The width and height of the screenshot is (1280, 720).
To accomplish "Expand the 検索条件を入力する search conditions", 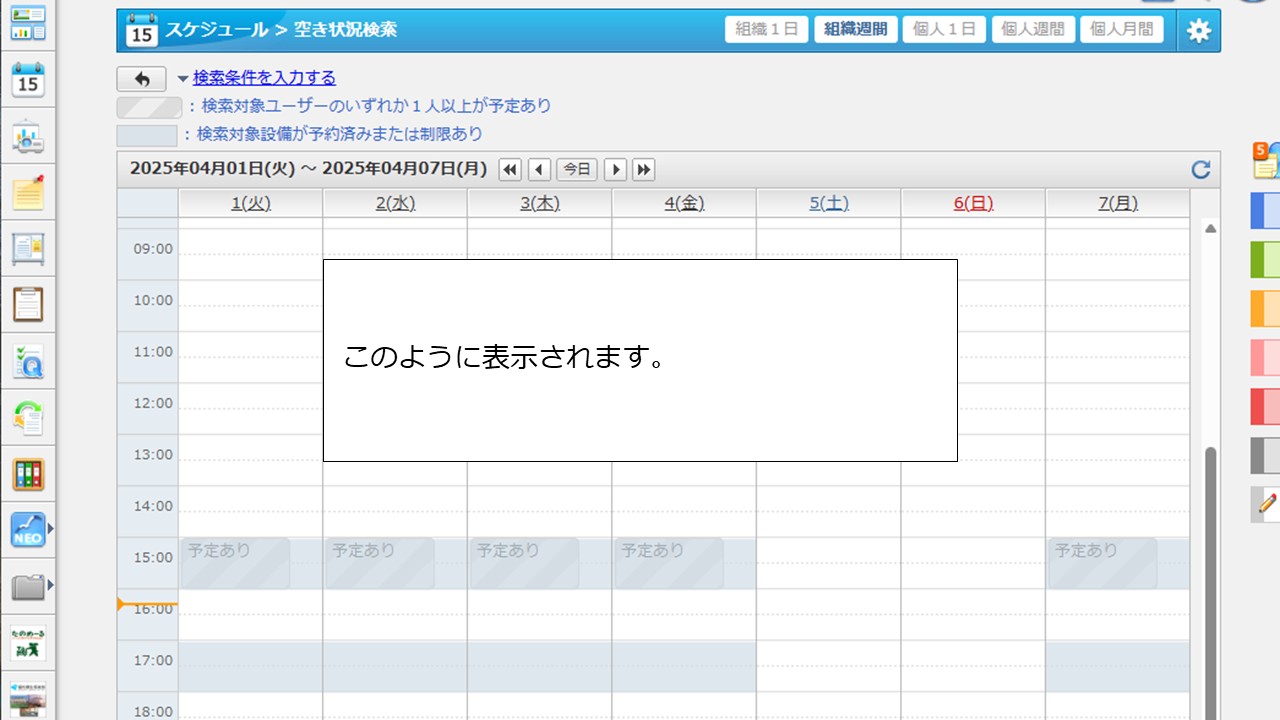I will pos(264,78).
